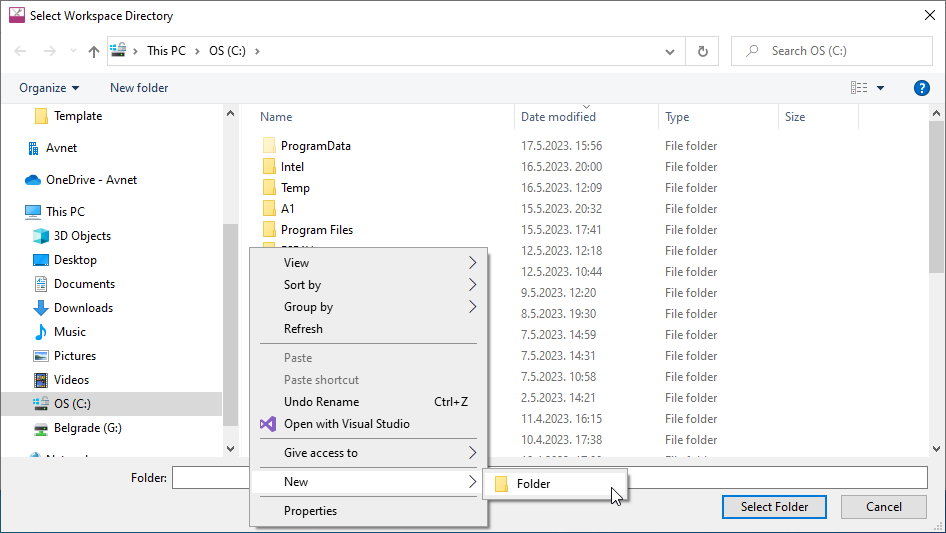Select Folder in the New submenu
Viewport: 946px width, 533px height.
pos(533,484)
